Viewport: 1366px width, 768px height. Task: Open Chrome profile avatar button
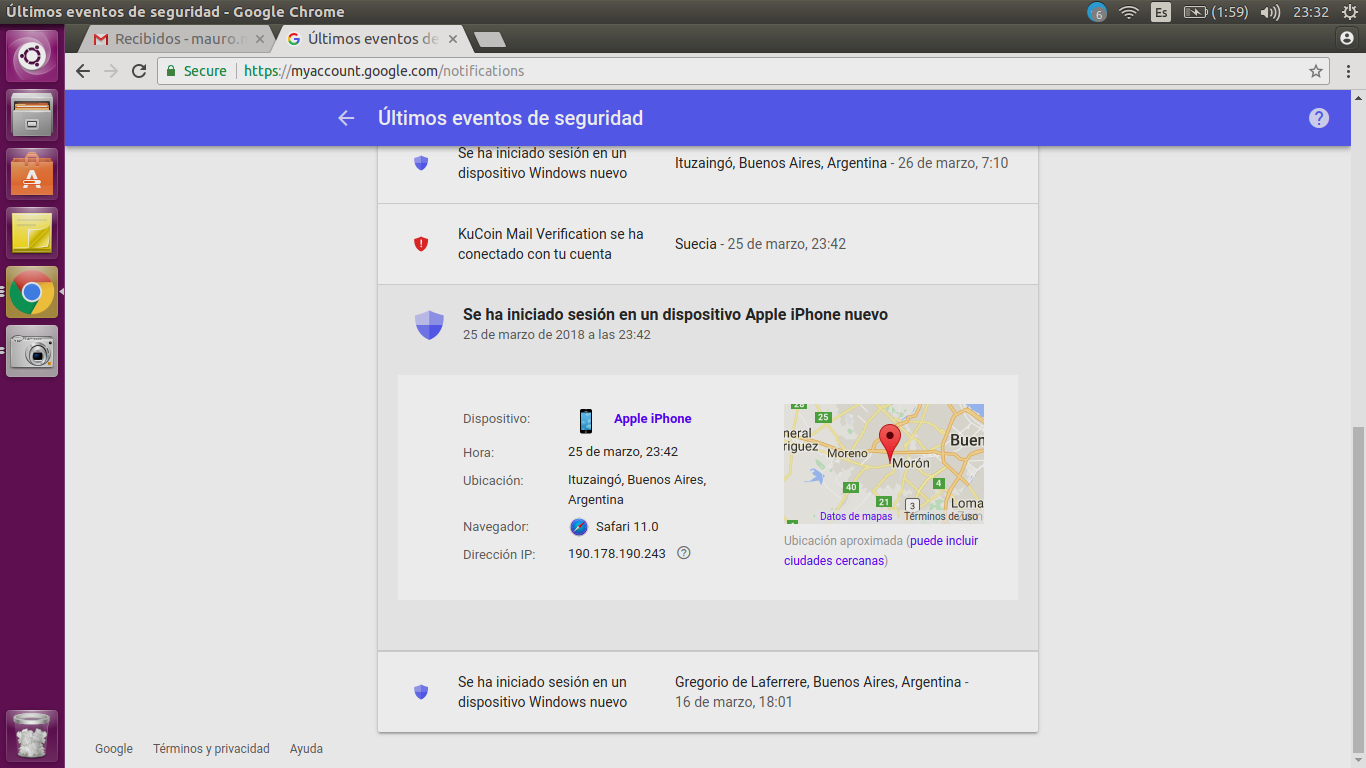pyautogui.click(x=1346, y=37)
